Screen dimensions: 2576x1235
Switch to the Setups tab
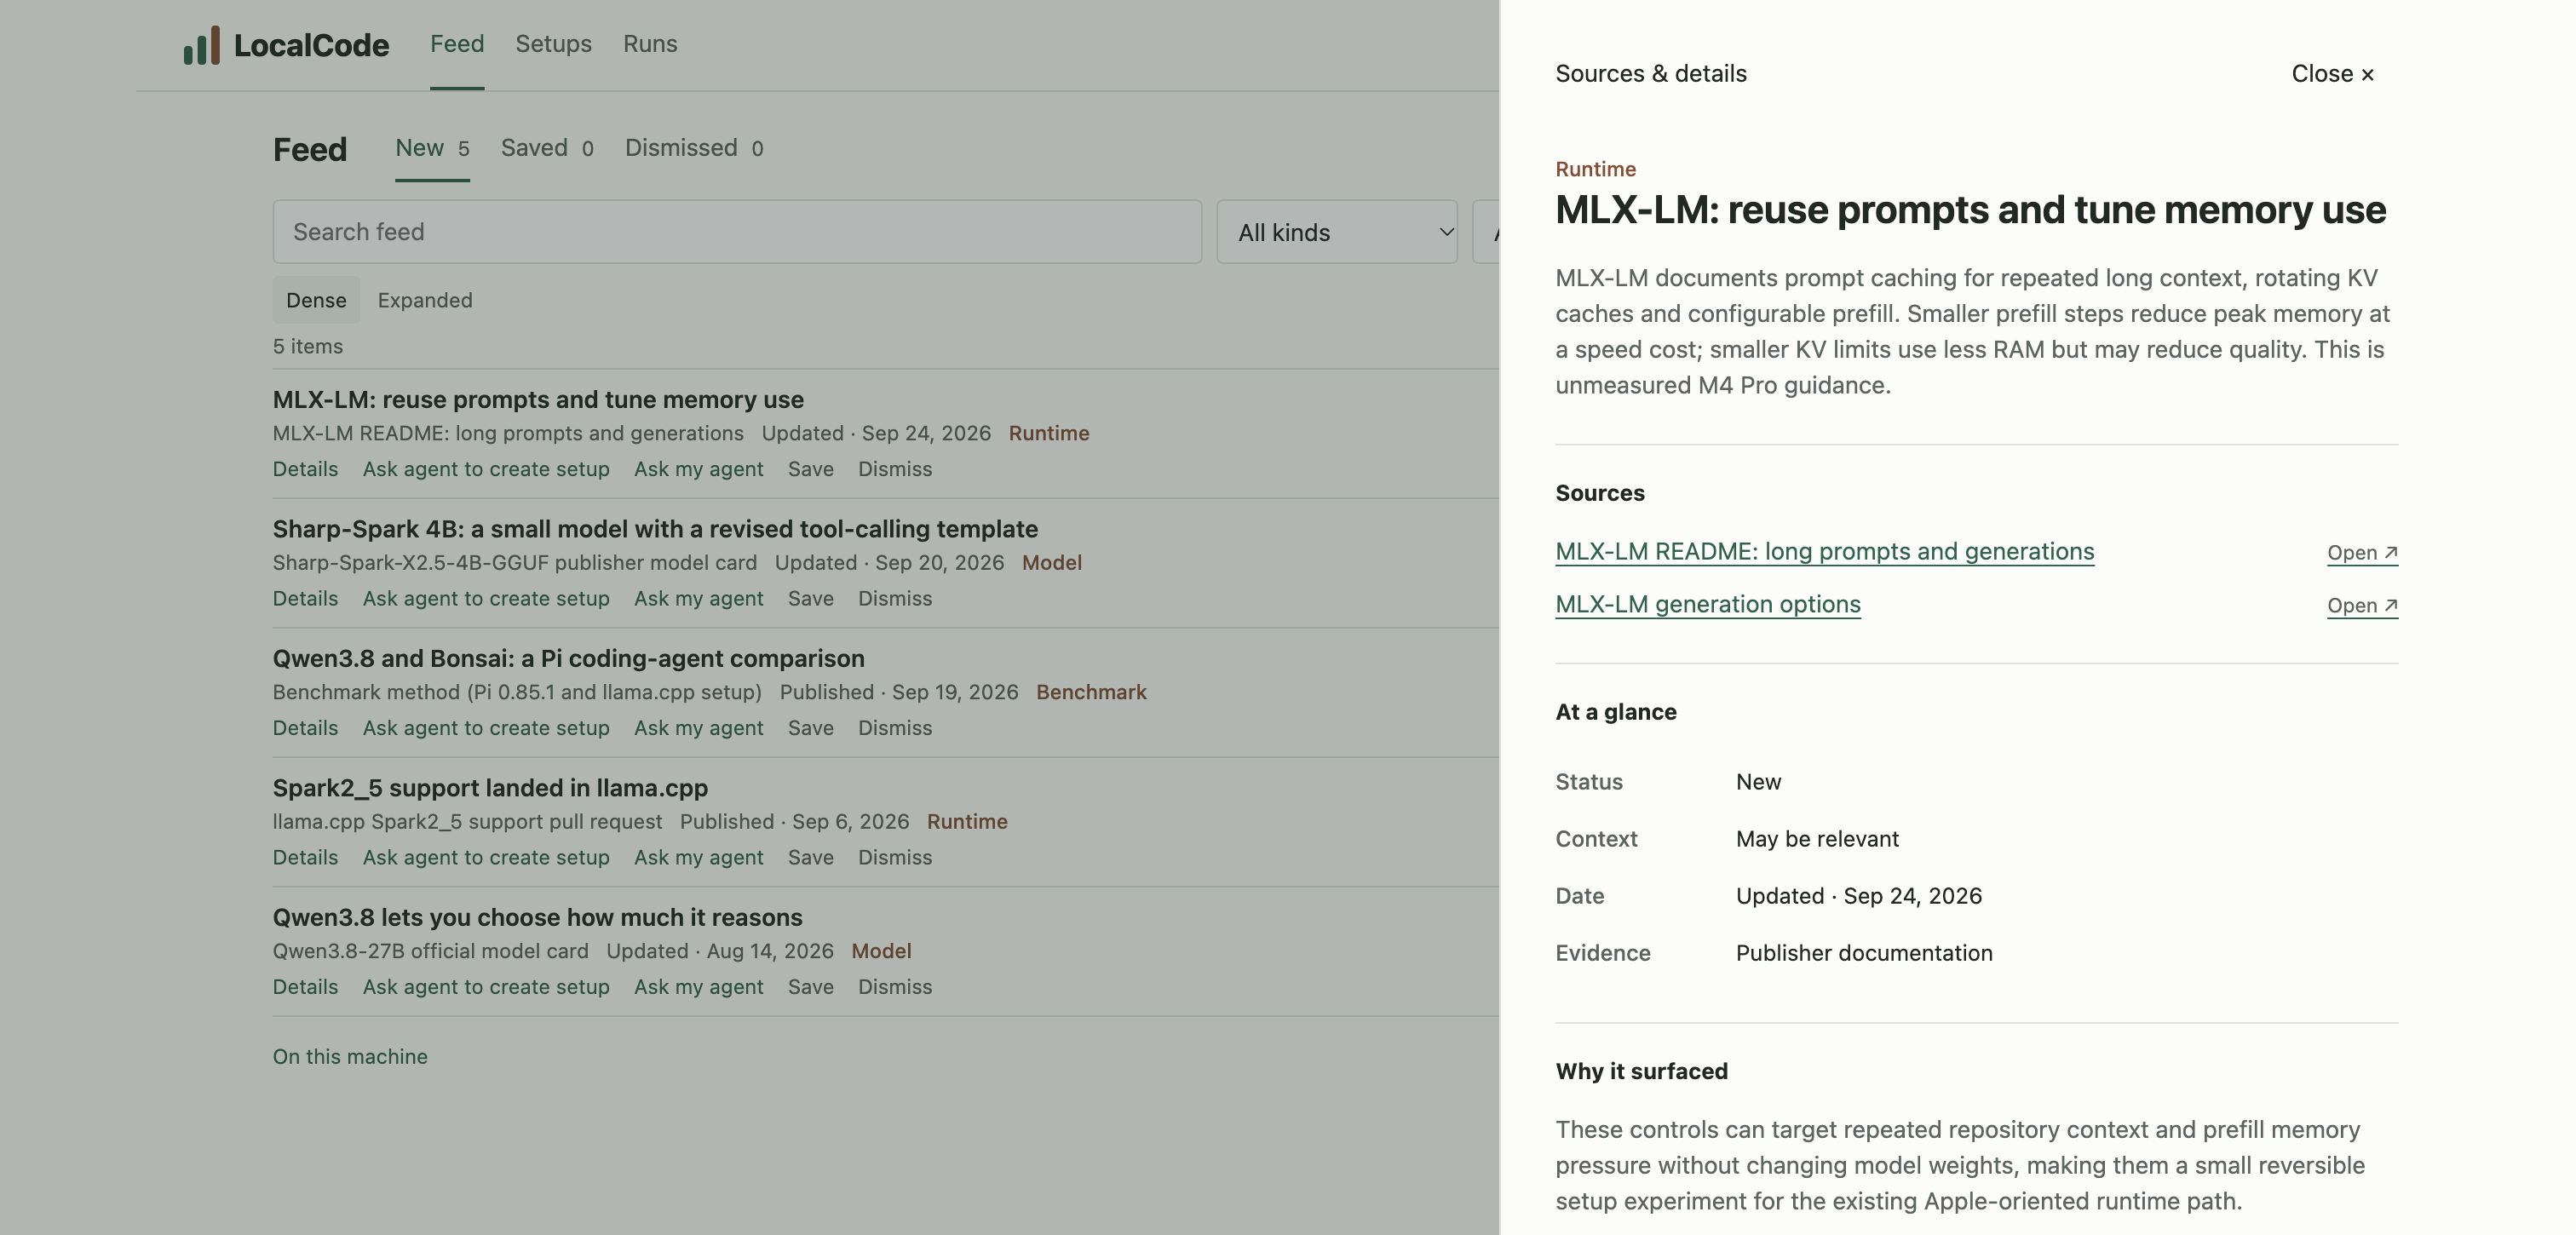click(553, 44)
